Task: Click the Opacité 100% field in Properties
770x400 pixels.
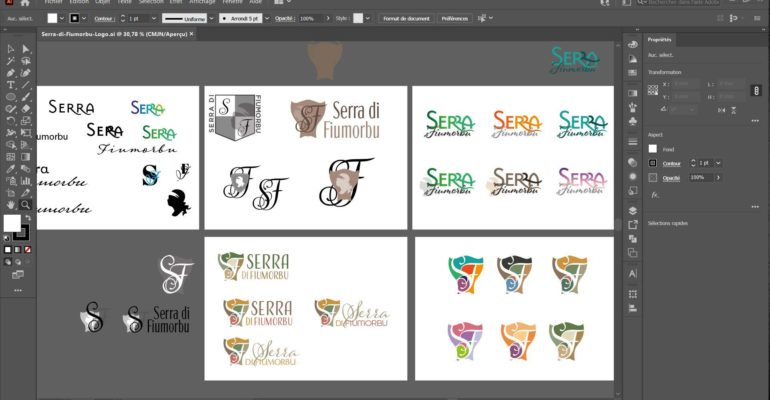Action: point(696,177)
